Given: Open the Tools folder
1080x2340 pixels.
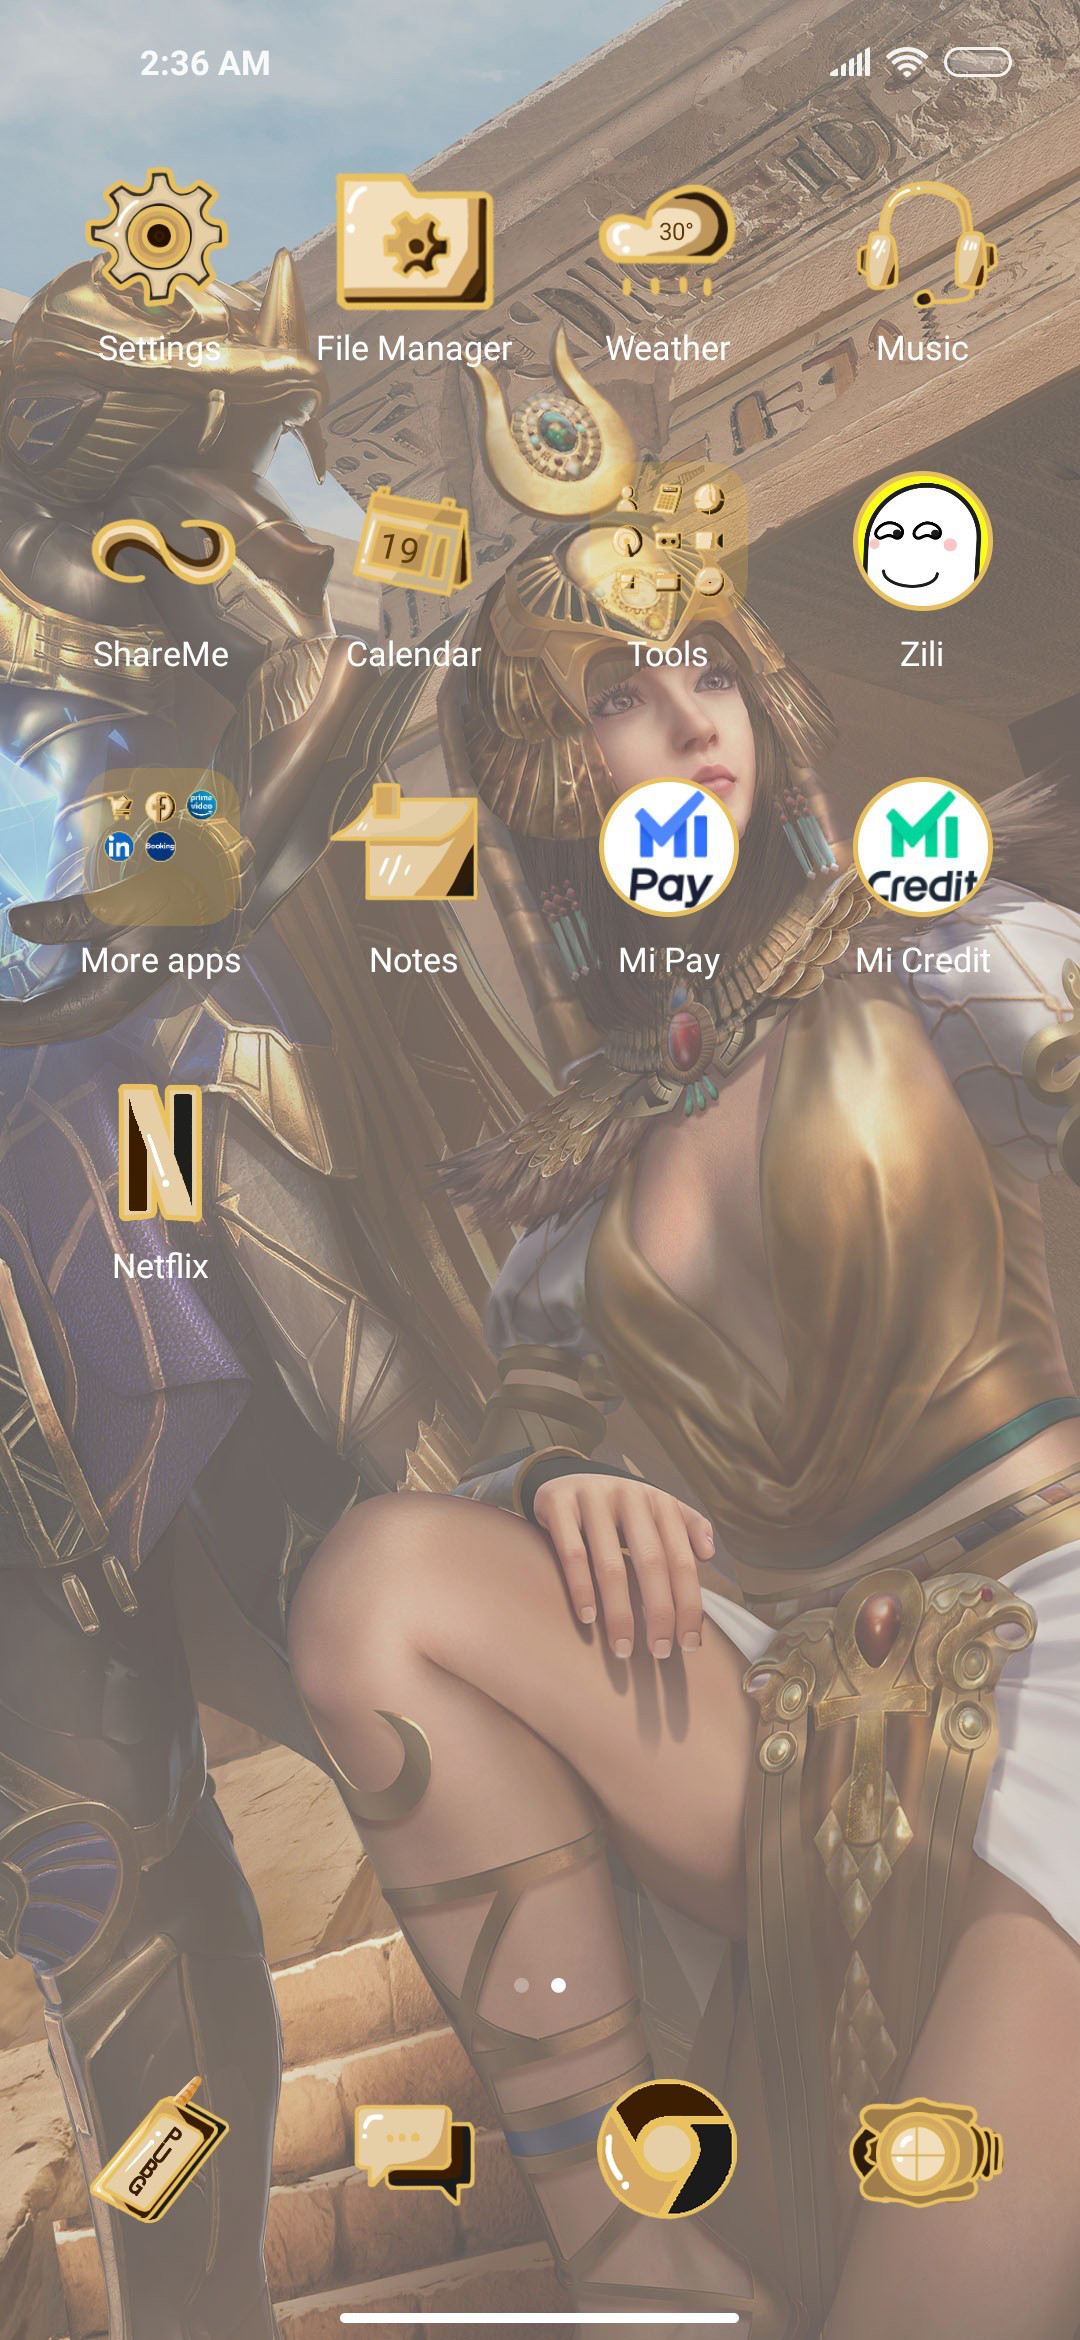Looking at the screenshot, I should coord(668,541).
